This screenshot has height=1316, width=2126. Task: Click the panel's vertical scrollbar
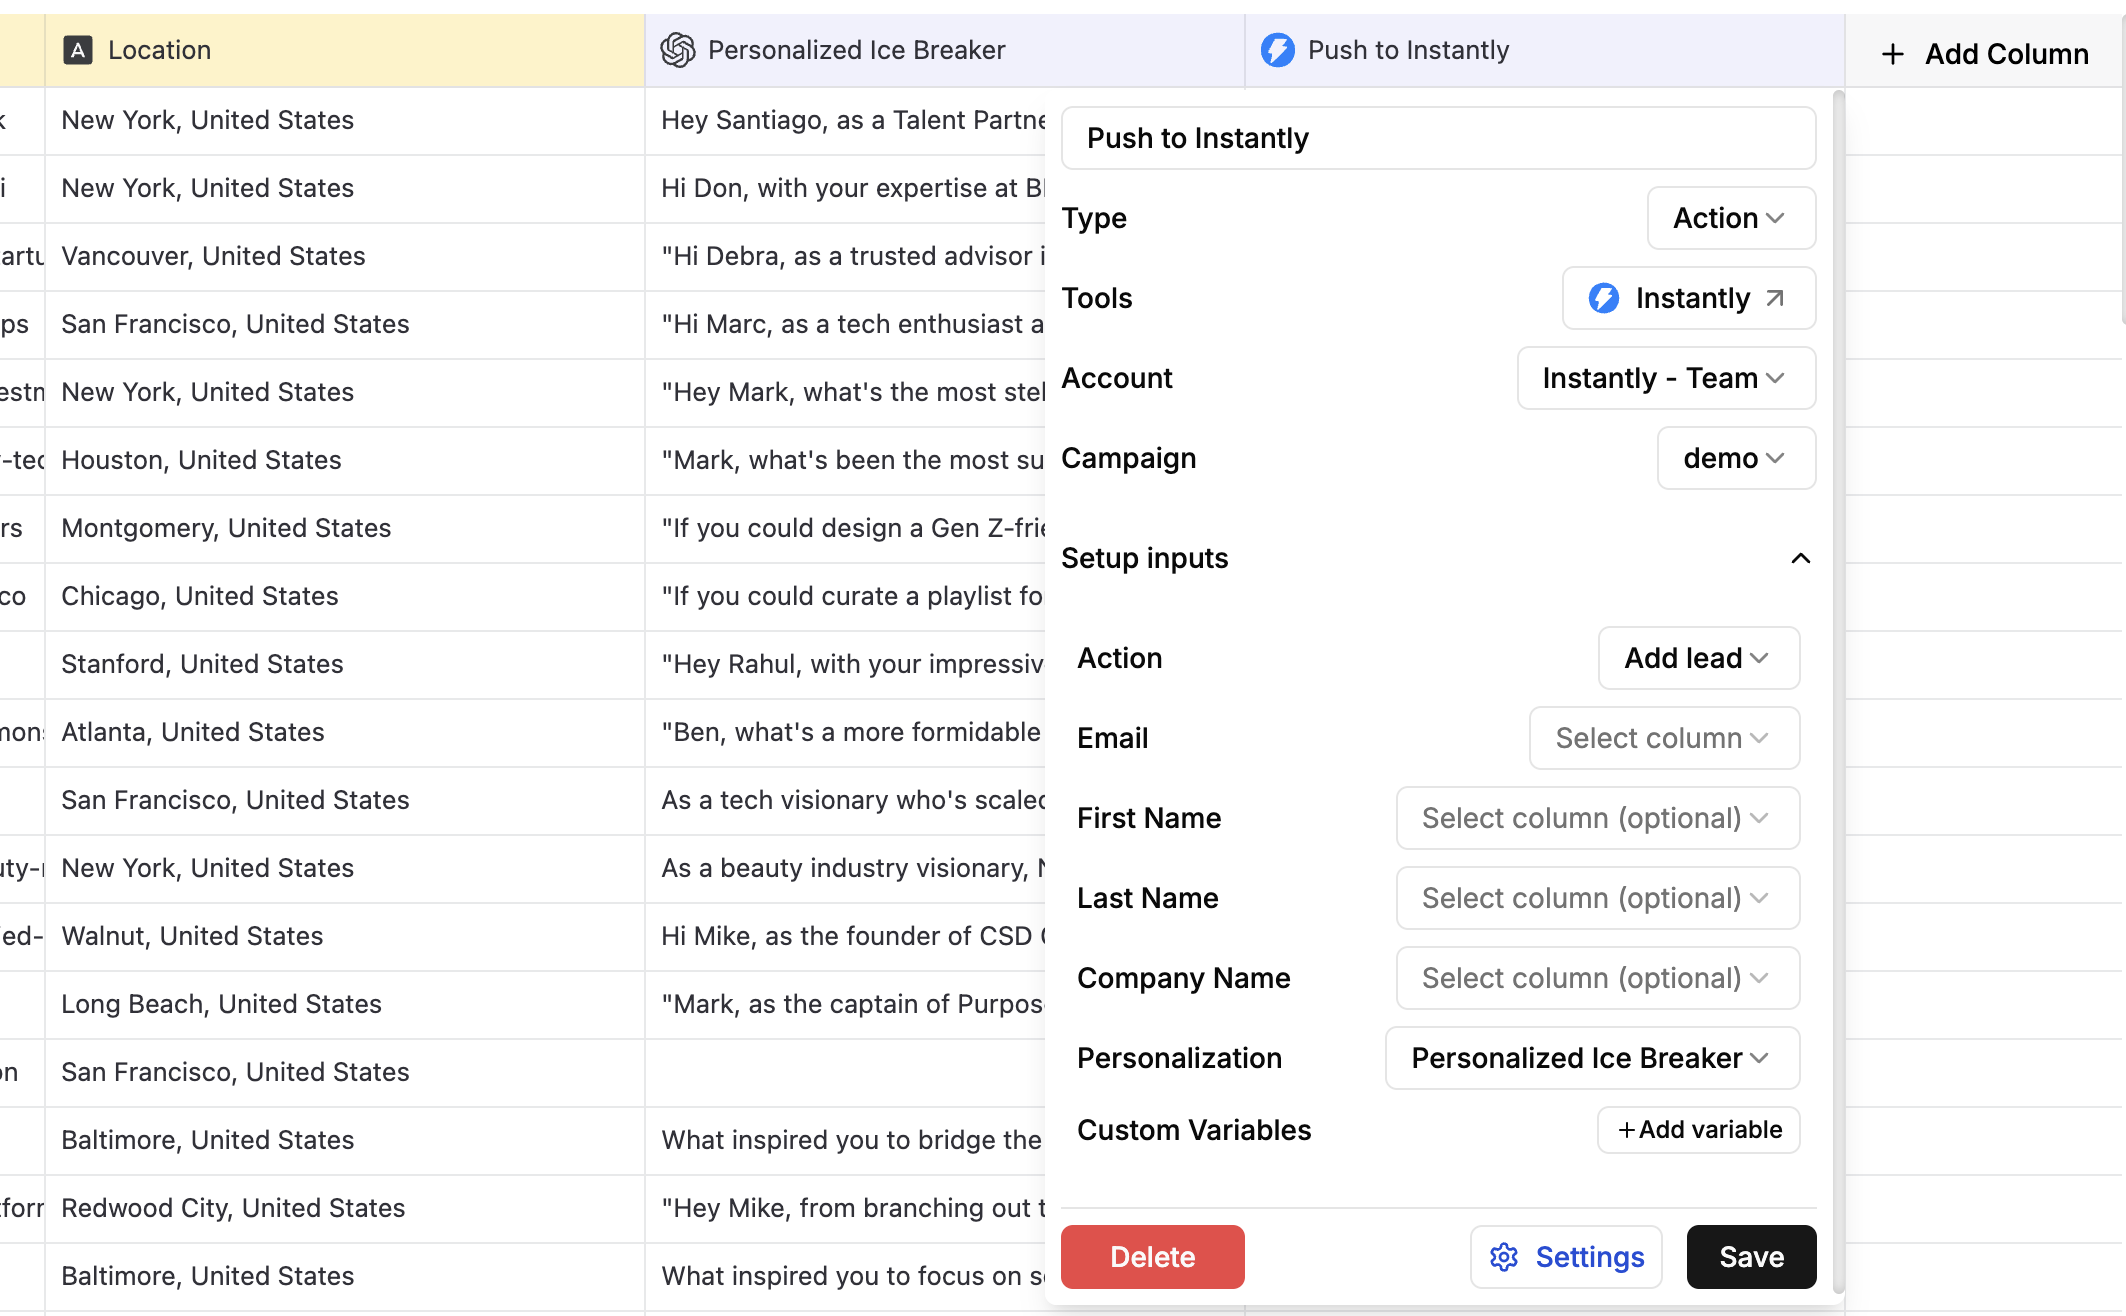coord(1838,690)
